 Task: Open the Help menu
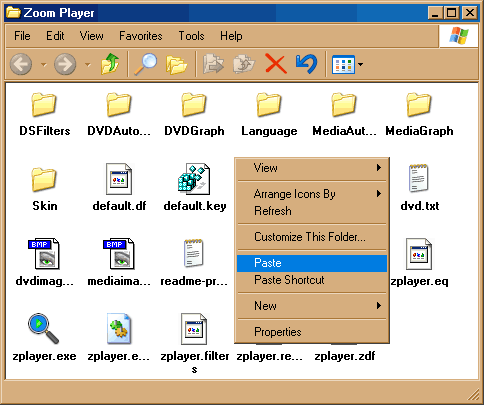(x=231, y=36)
